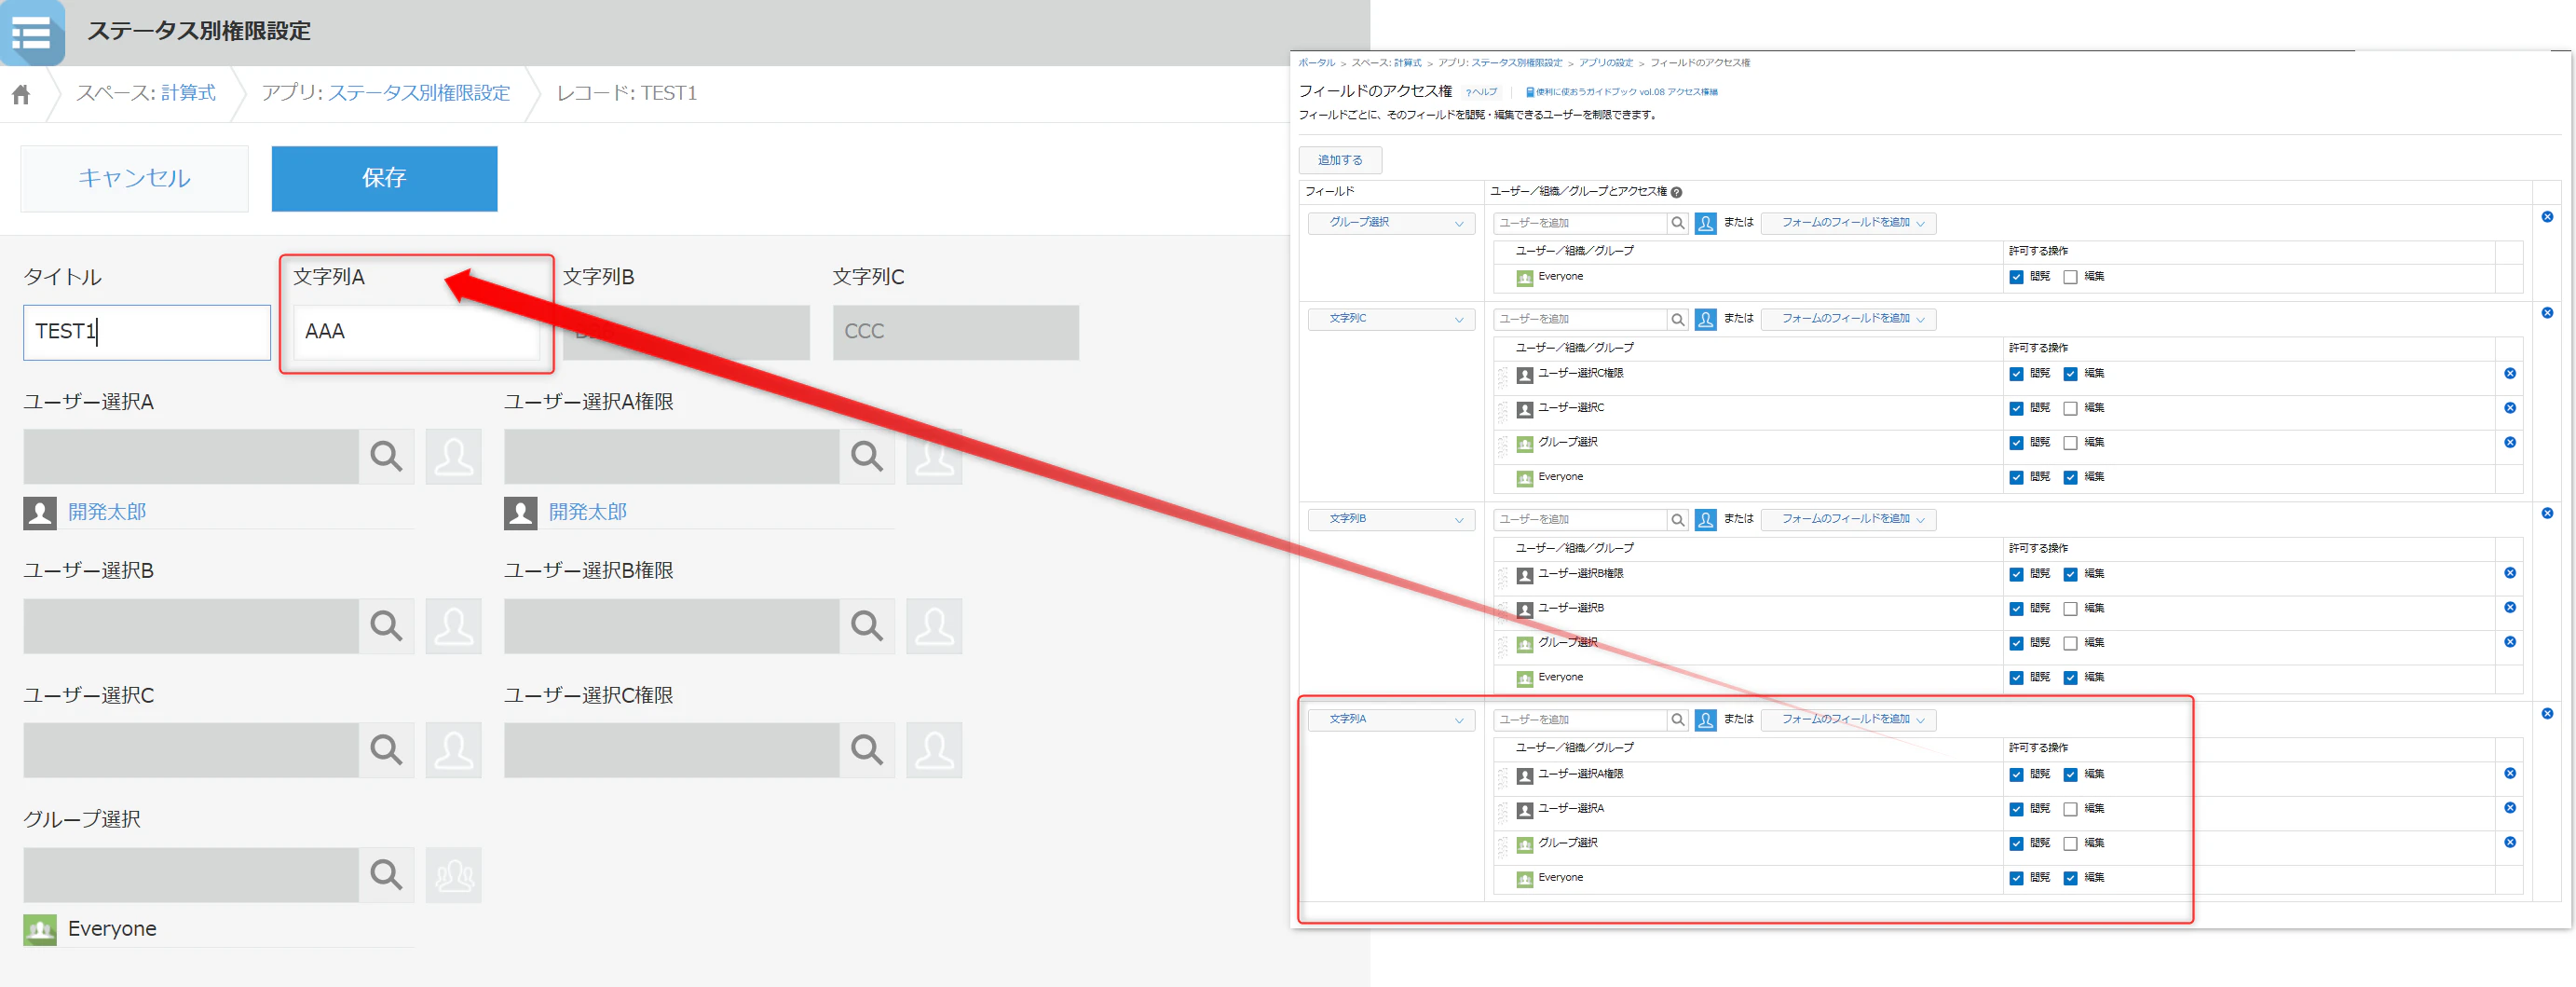
Task: Open 便利に使おうガイドブック vol.08 link
Action: coord(1622,92)
